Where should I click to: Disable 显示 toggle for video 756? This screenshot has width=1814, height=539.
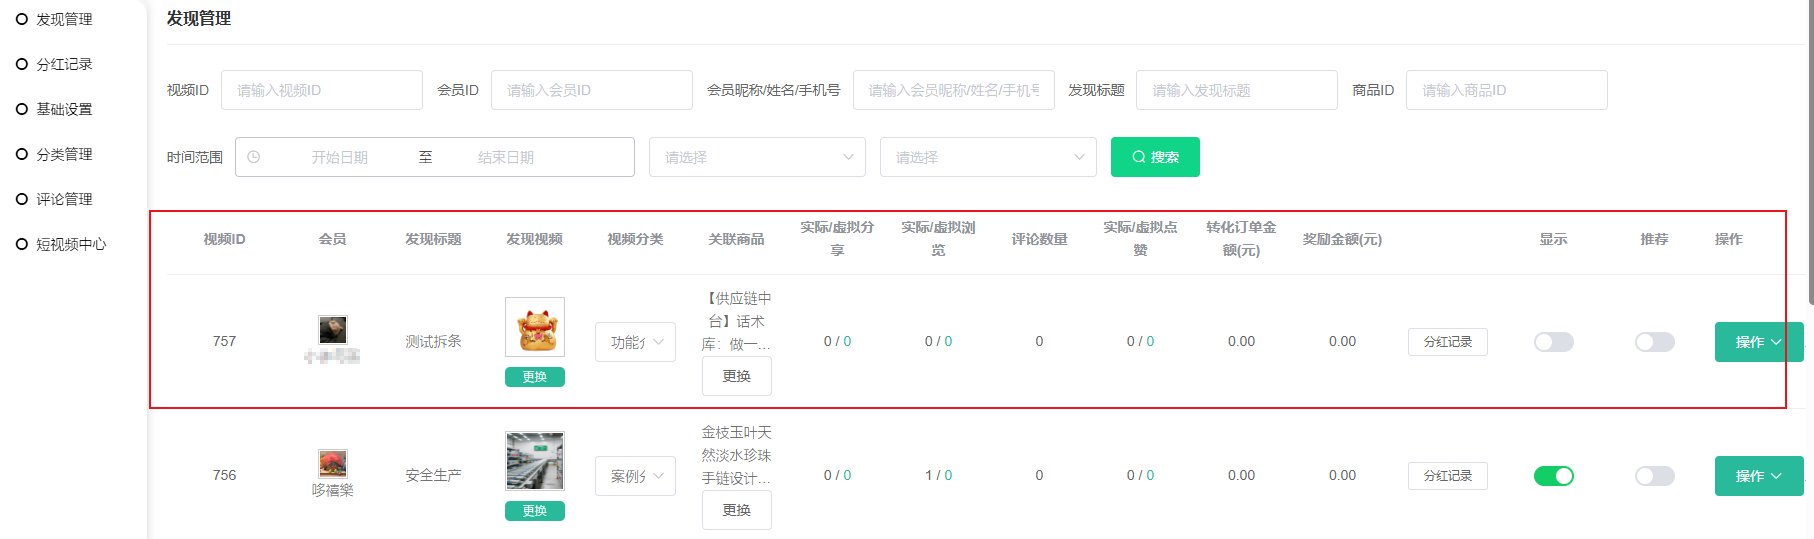tap(1553, 476)
